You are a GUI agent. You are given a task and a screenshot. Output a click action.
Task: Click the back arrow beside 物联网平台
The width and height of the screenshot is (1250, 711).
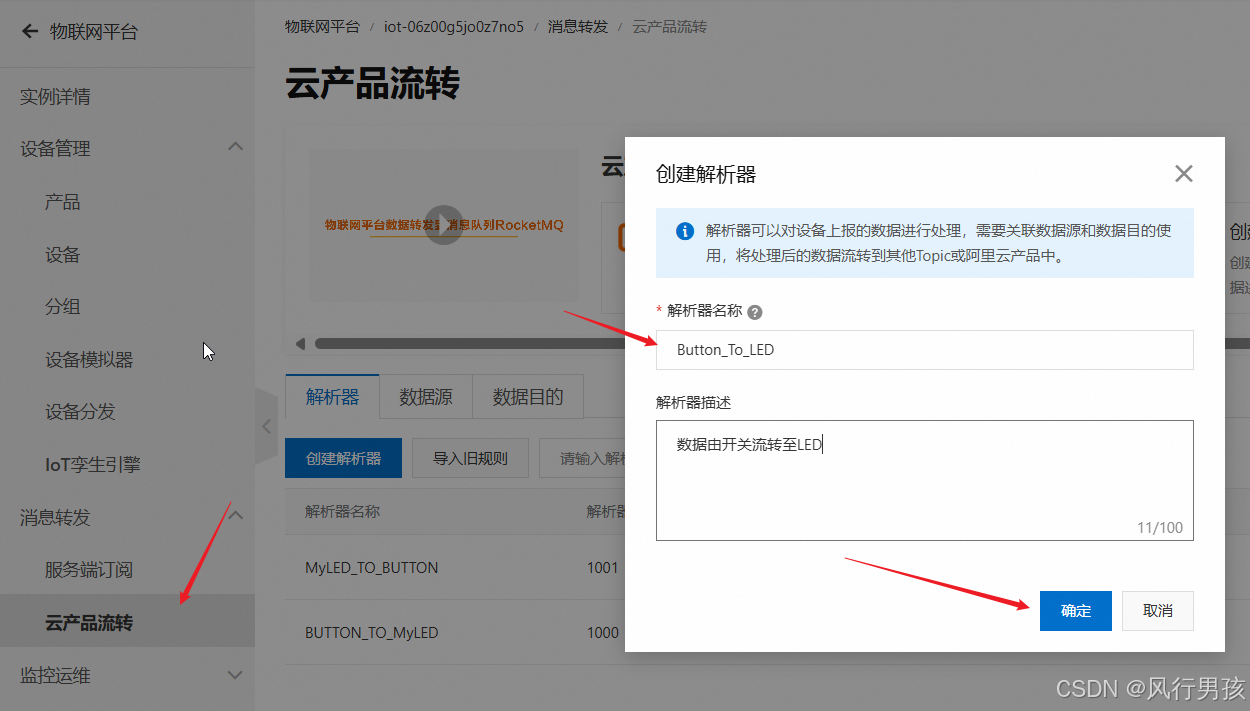[29, 32]
